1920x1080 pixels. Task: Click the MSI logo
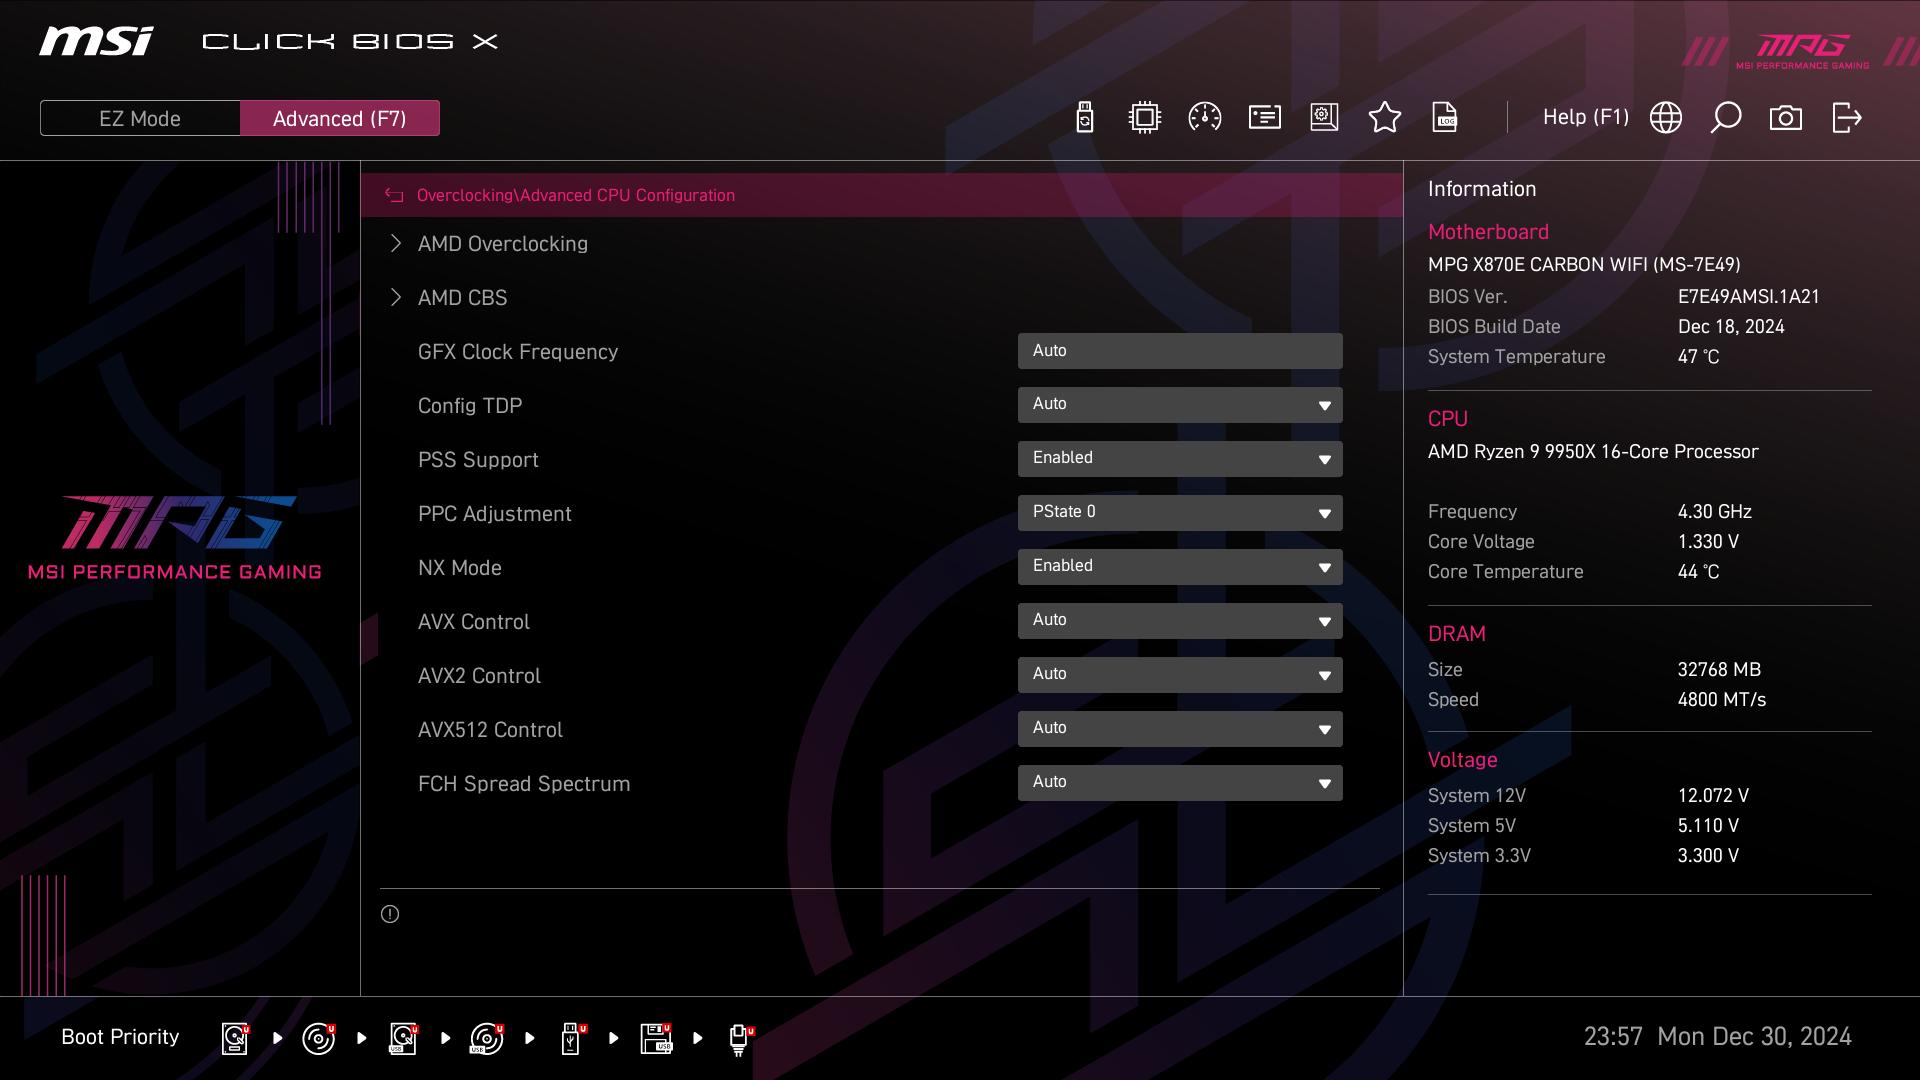click(x=96, y=41)
